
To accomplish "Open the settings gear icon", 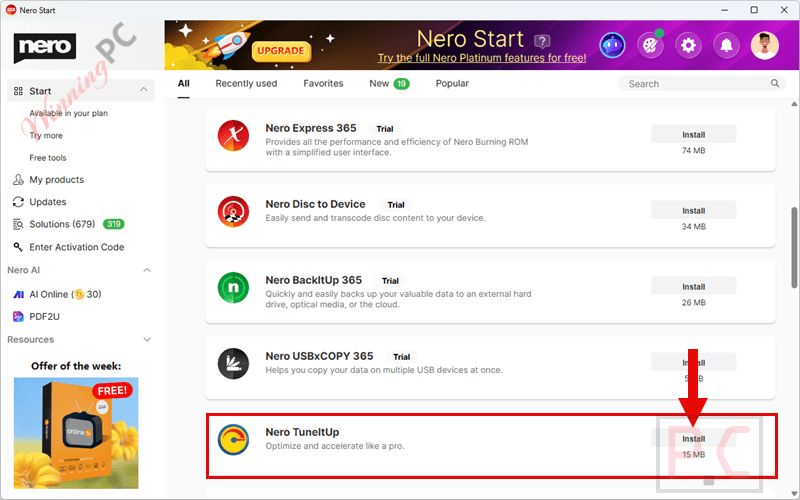I will (x=688, y=46).
